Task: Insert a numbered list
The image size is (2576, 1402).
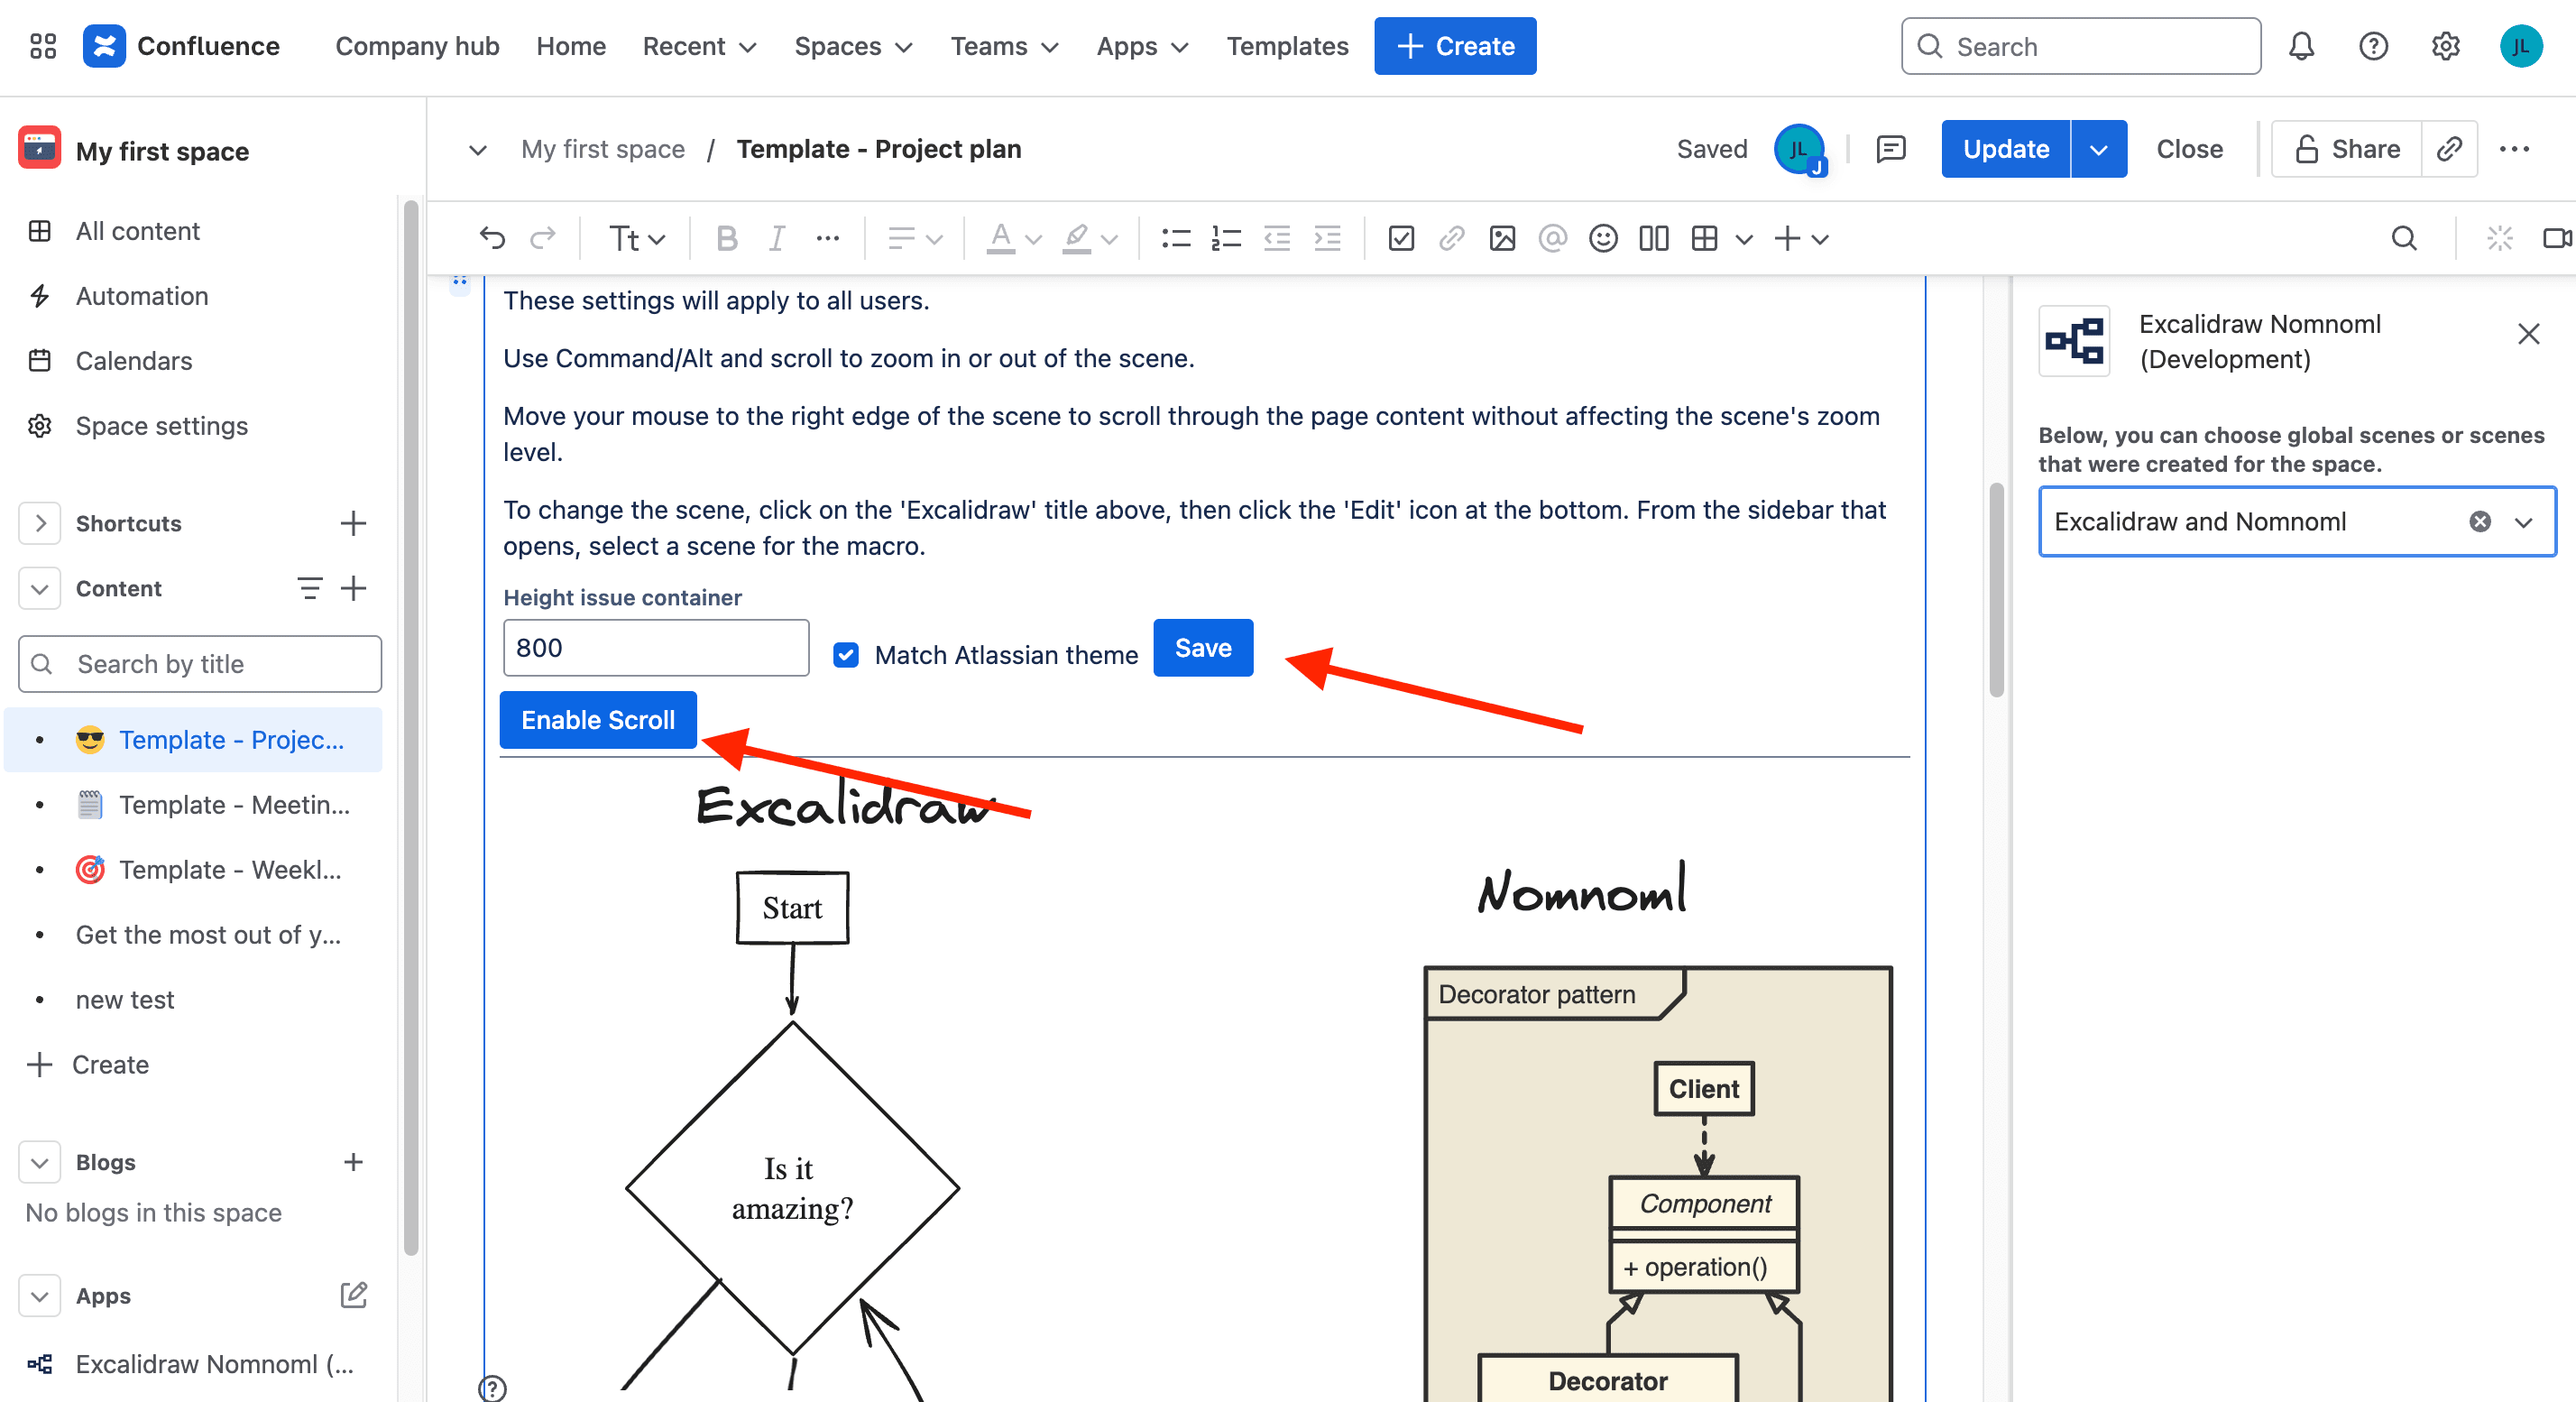Action: [1226, 238]
